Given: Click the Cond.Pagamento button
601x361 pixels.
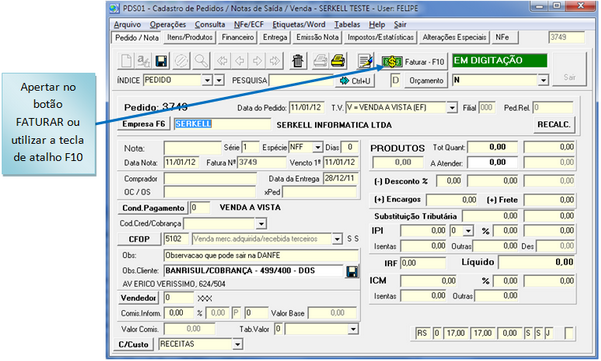Looking at the screenshot, I should pyautogui.click(x=153, y=208).
